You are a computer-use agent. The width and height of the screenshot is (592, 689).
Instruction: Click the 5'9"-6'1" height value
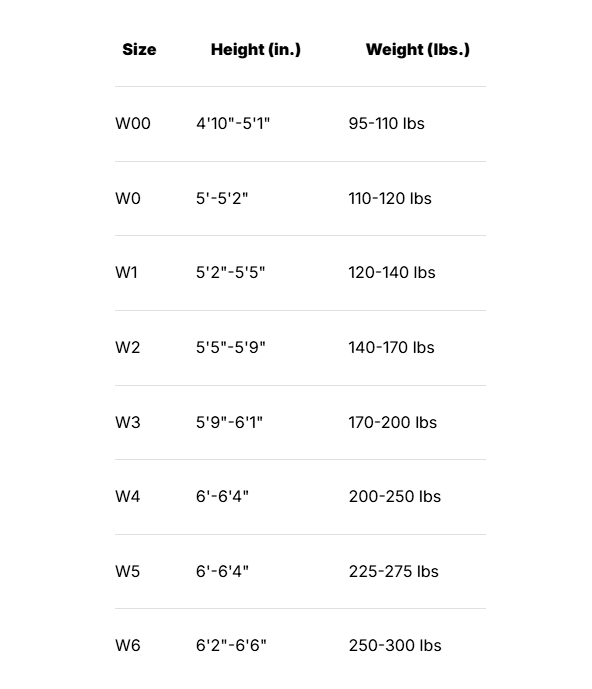coord(229,422)
